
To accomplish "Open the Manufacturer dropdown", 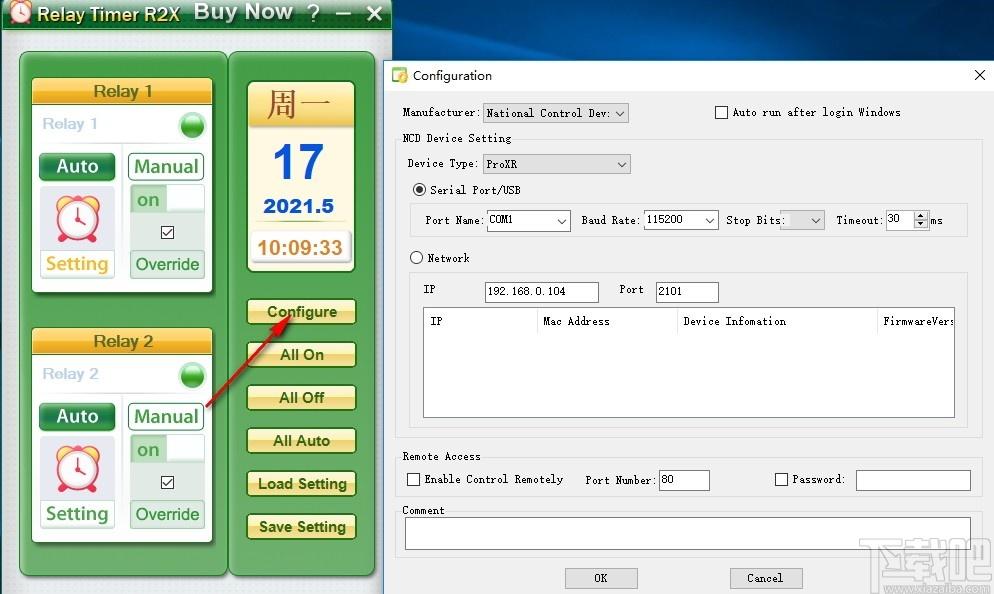I will pyautogui.click(x=556, y=113).
